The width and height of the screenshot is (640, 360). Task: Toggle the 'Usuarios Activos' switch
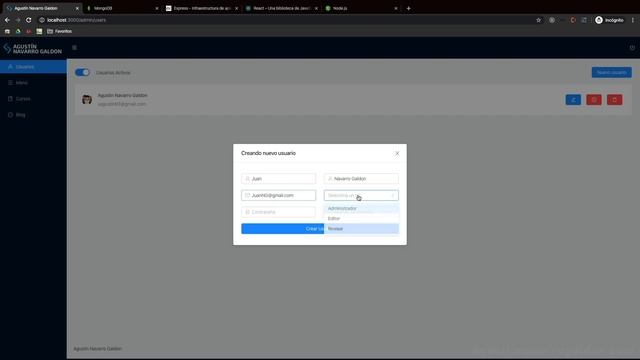[x=82, y=73]
